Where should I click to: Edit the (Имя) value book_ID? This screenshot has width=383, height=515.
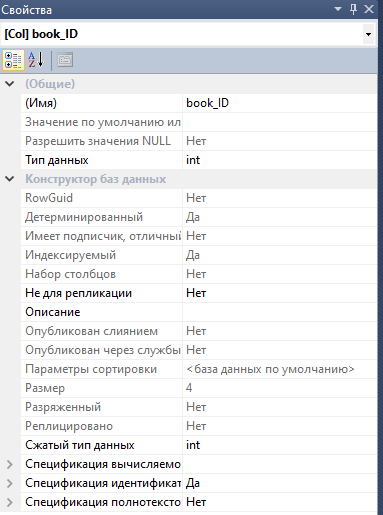point(280,103)
